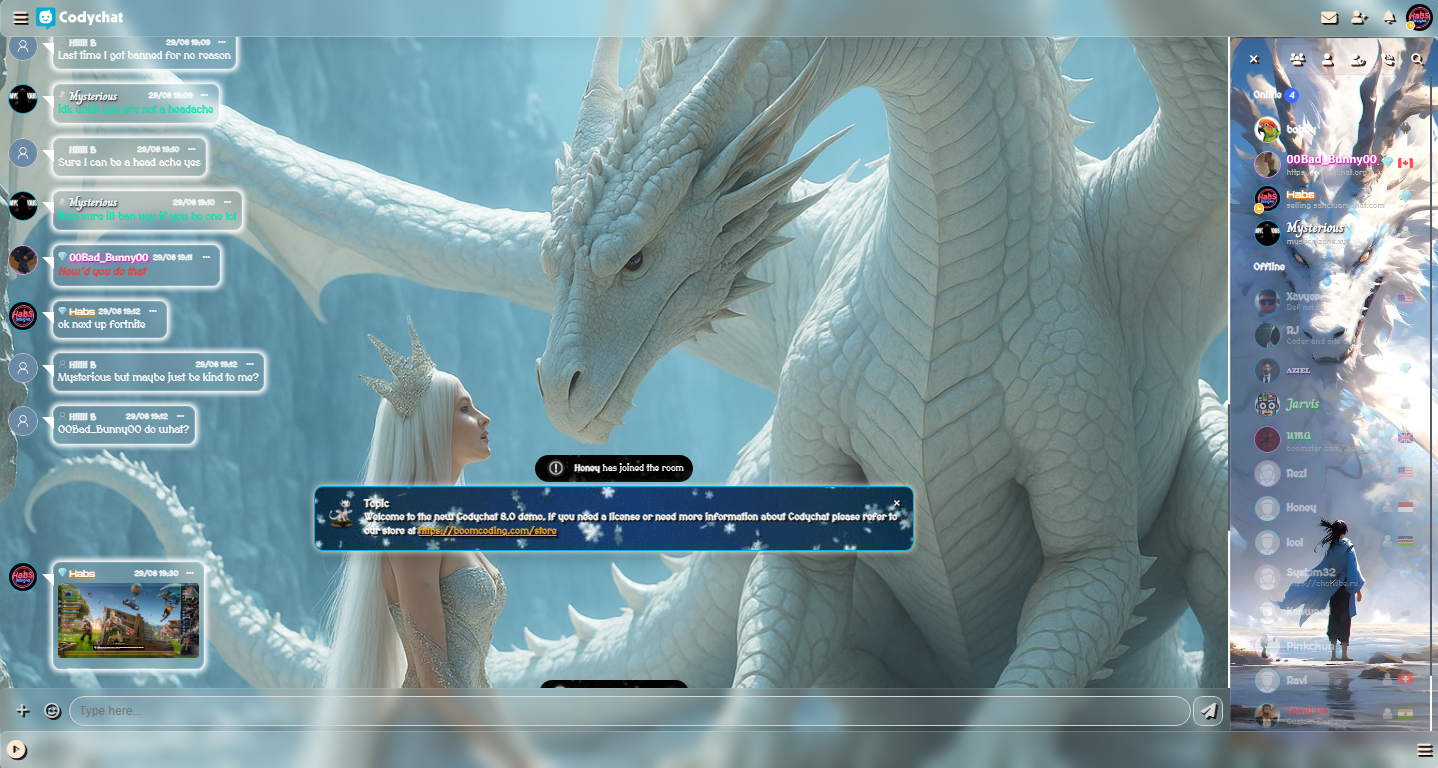This screenshot has width=1438, height=768.
Task: Open the main hamburger menu at top left
Action: pyautogui.click(x=20, y=18)
